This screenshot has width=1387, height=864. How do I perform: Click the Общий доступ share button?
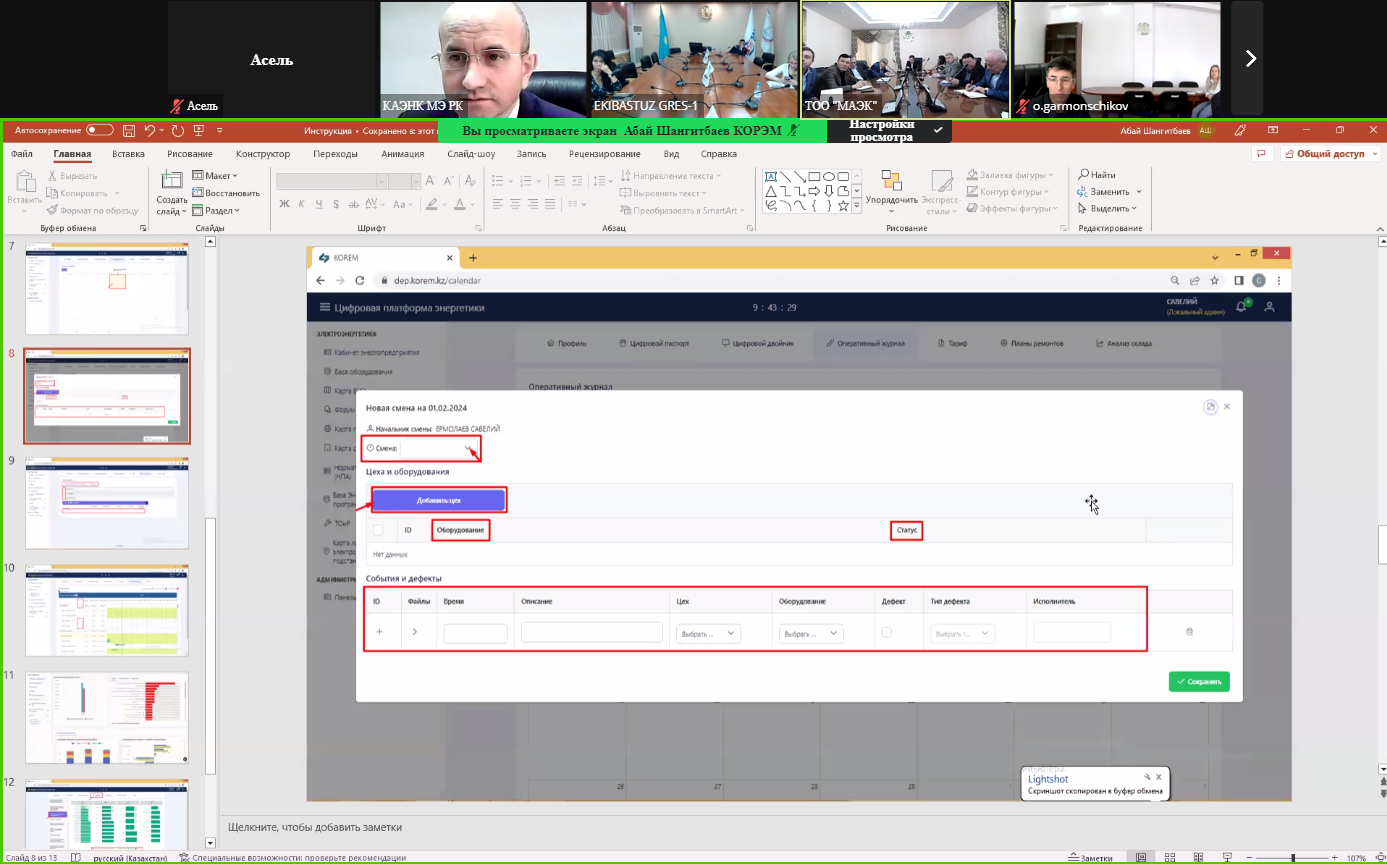pyautogui.click(x=1330, y=154)
